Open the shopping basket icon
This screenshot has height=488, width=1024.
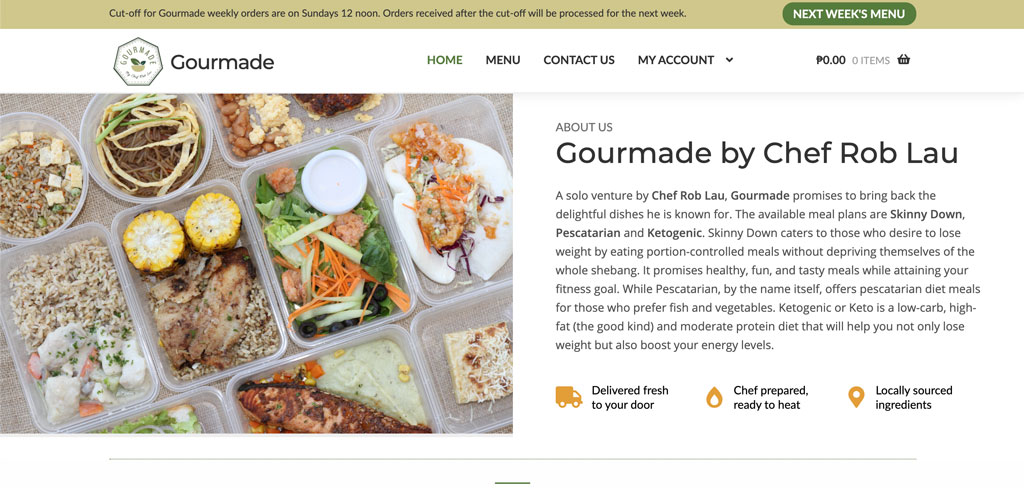tap(904, 60)
